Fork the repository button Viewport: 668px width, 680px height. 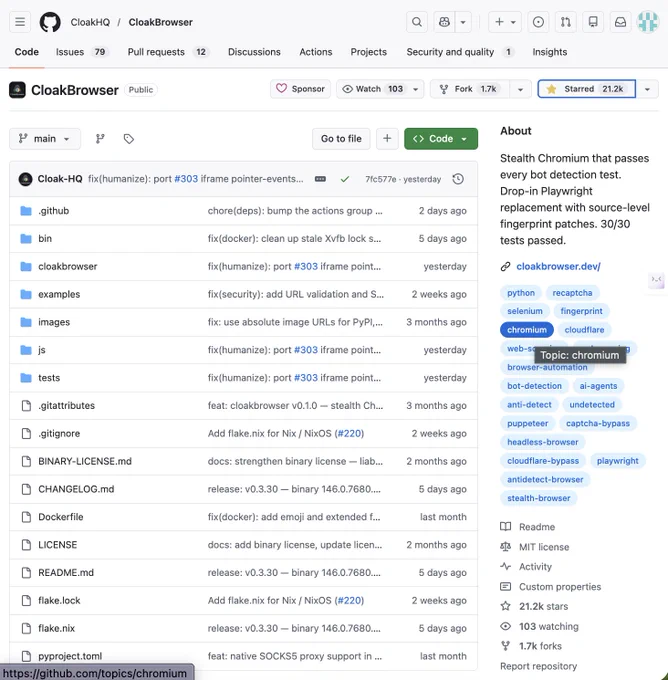pyautogui.click(x=469, y=89)
